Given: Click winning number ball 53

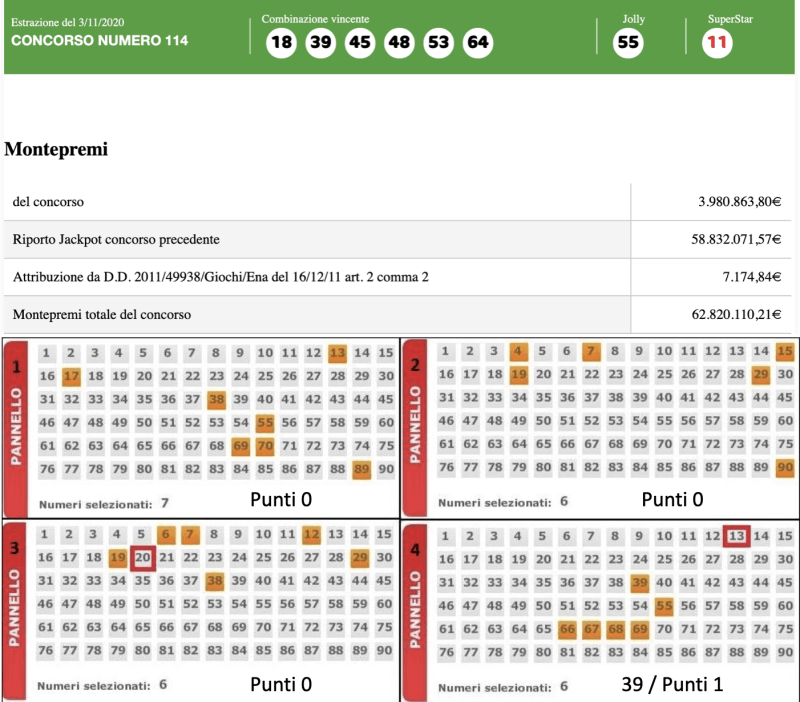Looking at the screenshot, I should click(x=438, y=43).
